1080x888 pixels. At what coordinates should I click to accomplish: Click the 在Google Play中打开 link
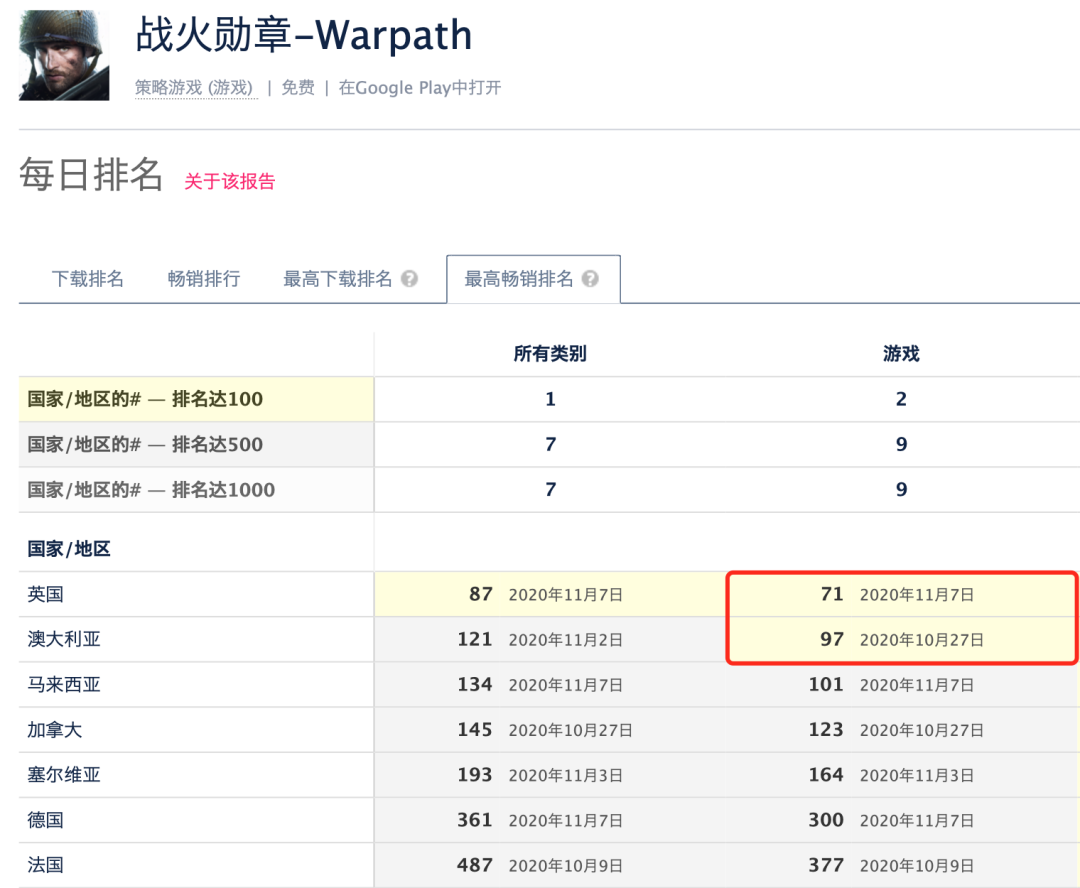click(420, 87)
